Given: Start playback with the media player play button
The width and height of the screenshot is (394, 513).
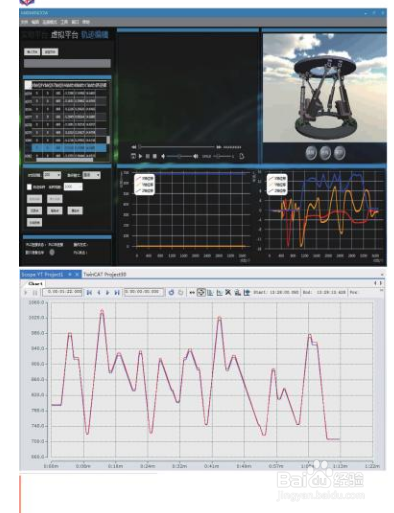Looking at the screenshot, I should pos(140,156).
